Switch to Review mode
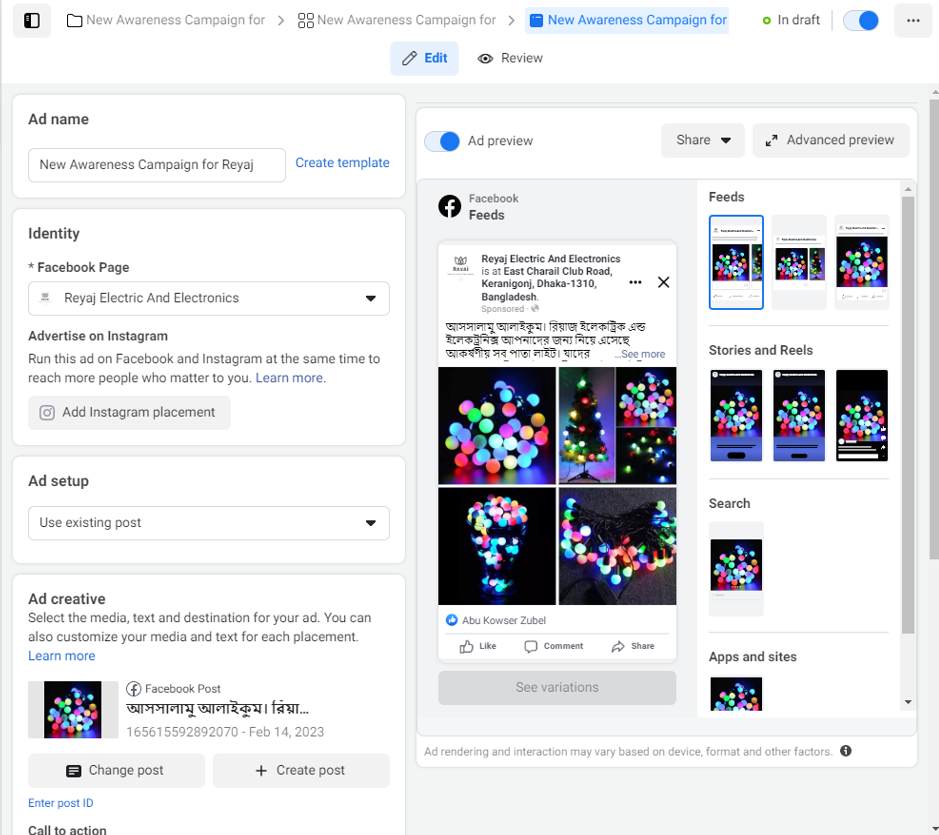The image size is (939, 835). pos(510,58)
